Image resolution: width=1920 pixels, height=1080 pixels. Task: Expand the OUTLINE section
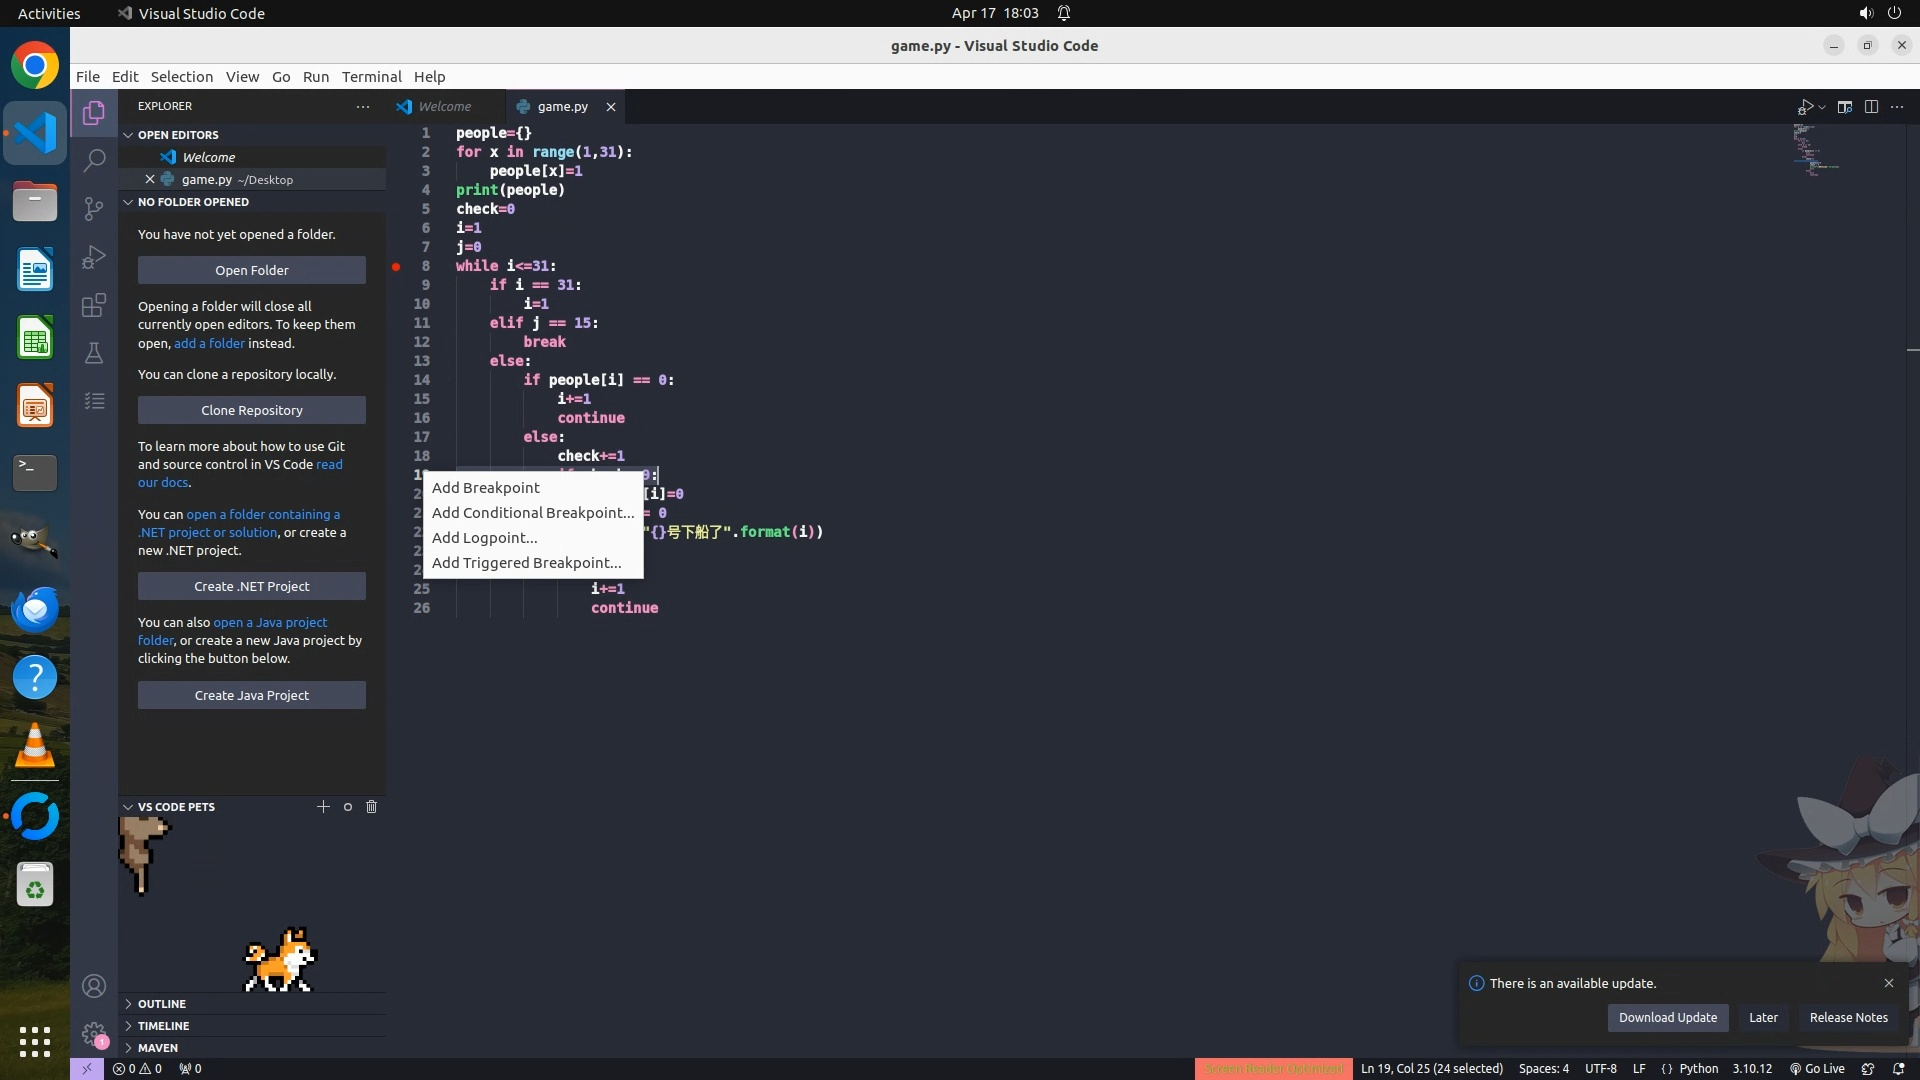(162, 1004)
